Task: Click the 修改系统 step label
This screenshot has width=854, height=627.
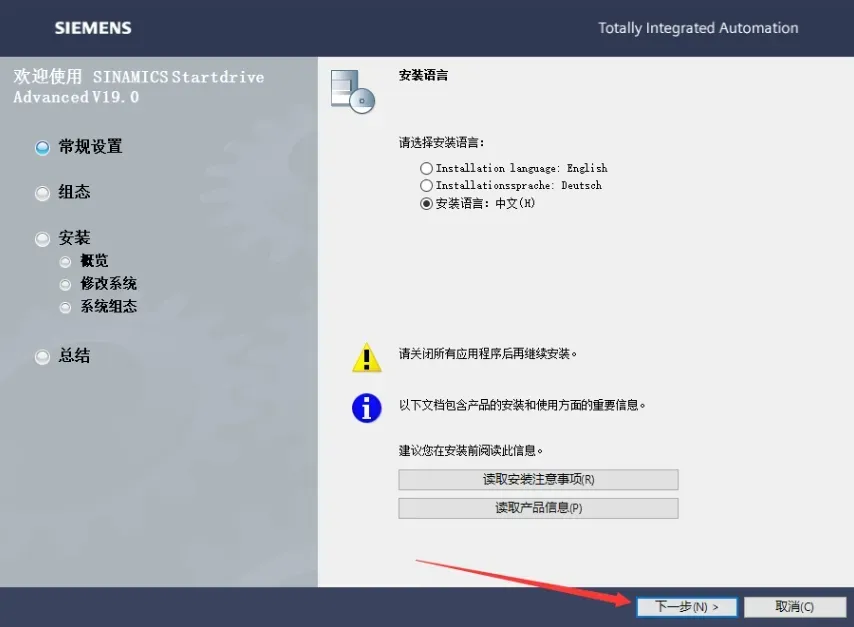Action: (108, 284)
